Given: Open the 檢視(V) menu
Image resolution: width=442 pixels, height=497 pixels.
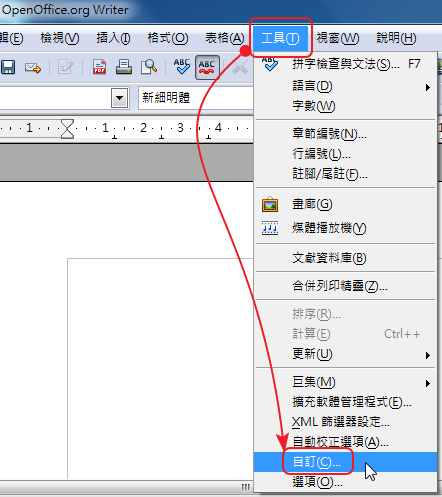Looking at the screenshot, I should (x=60, y=38).
